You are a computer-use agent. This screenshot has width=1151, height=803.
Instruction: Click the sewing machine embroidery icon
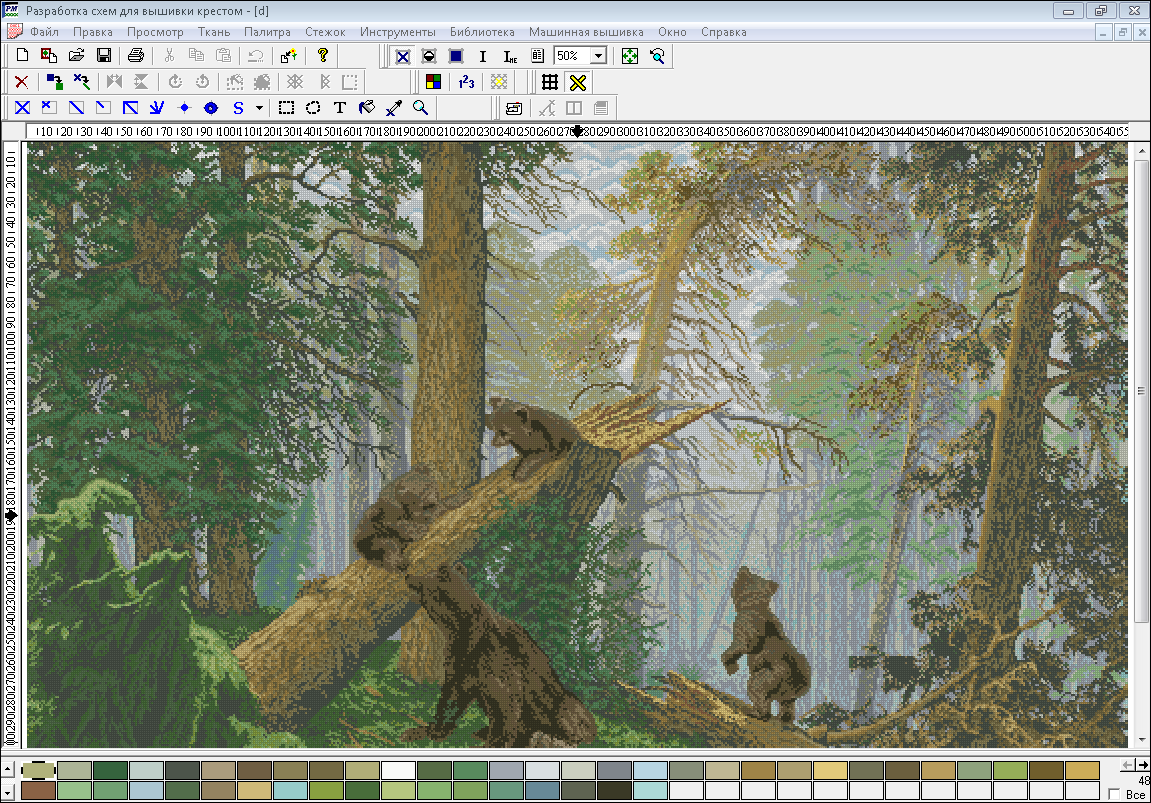click(514, 108)
